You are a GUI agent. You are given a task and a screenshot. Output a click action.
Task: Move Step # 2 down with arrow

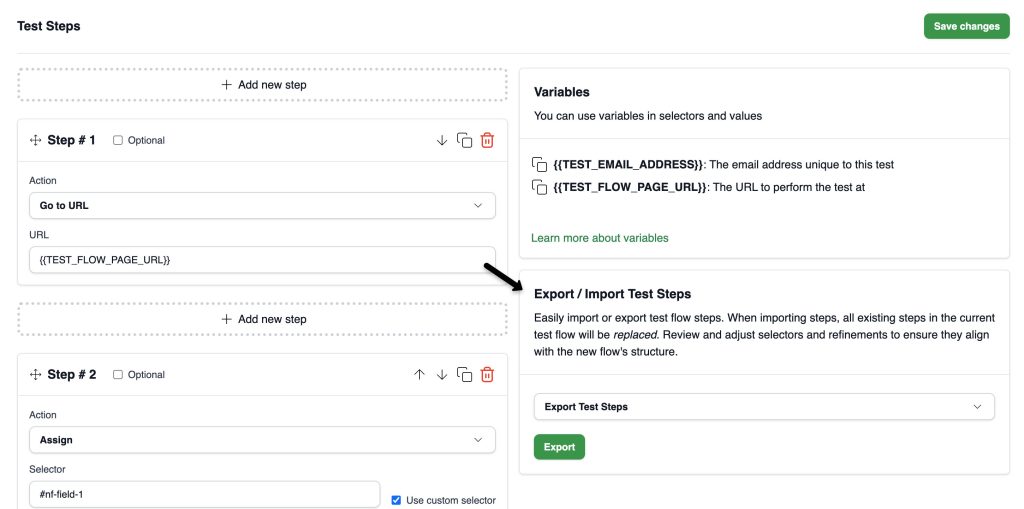[442, 374]
